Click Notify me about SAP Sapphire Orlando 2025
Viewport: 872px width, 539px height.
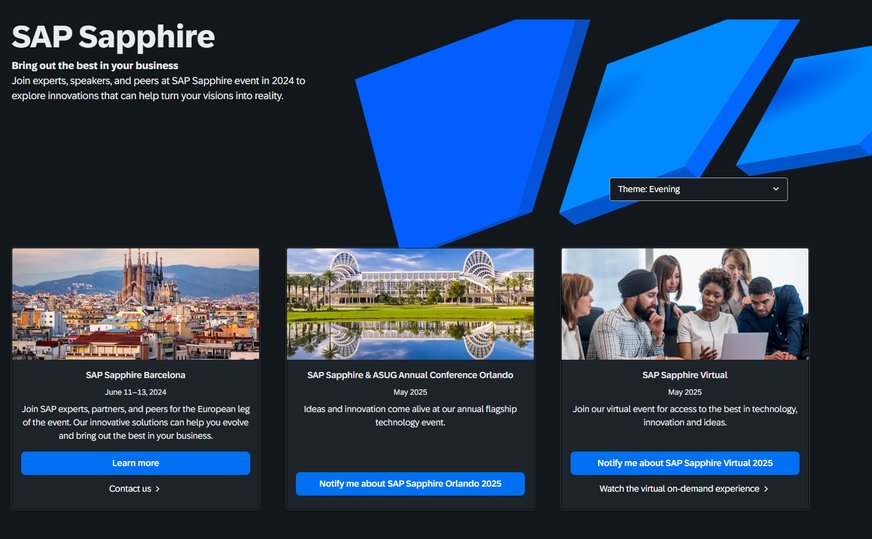[x=410, y=484]
